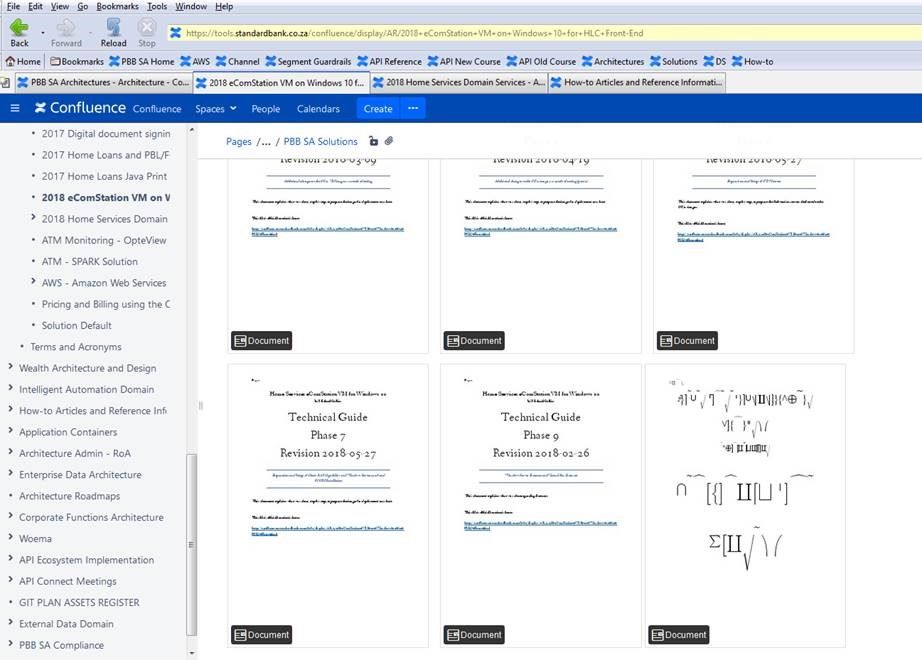922x660 pixels.
Task: Open the Technical Guide Phase 7 thumbnail
Action: (x=328, y=506)
